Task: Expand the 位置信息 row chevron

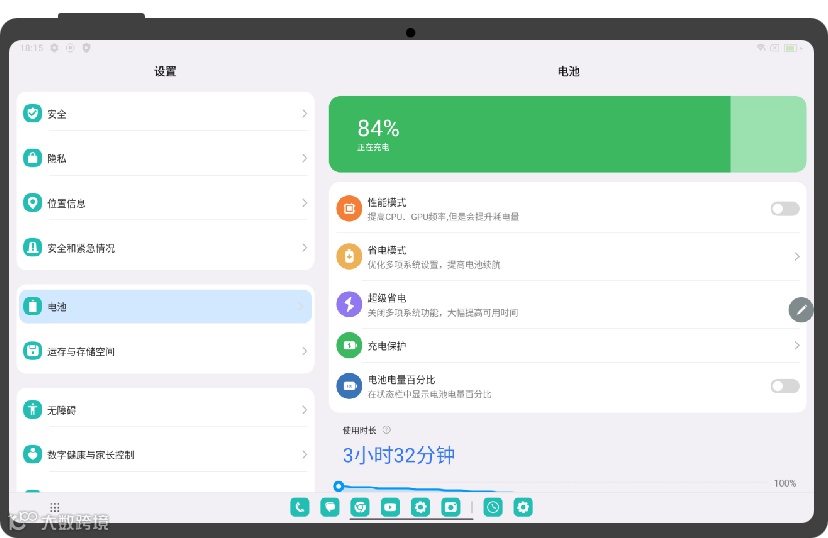Action: [x=305, y=203]
